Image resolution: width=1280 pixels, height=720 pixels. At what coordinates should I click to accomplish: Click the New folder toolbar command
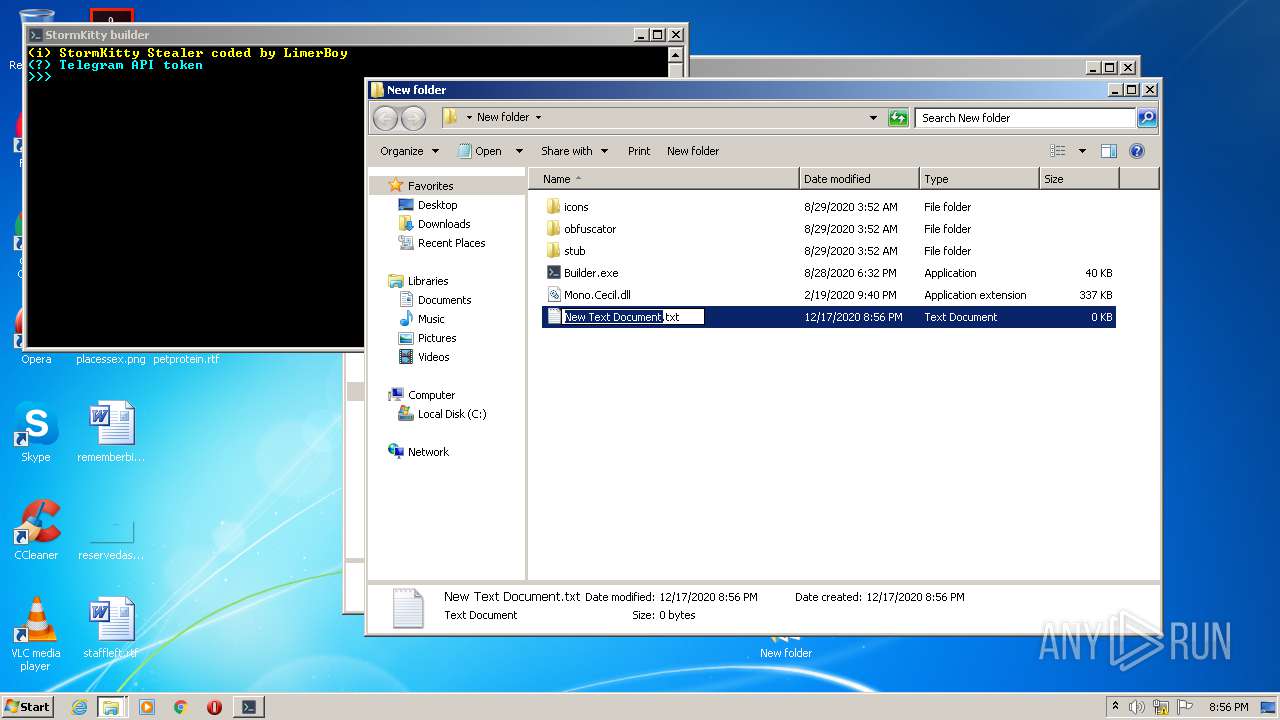point(693,151)
